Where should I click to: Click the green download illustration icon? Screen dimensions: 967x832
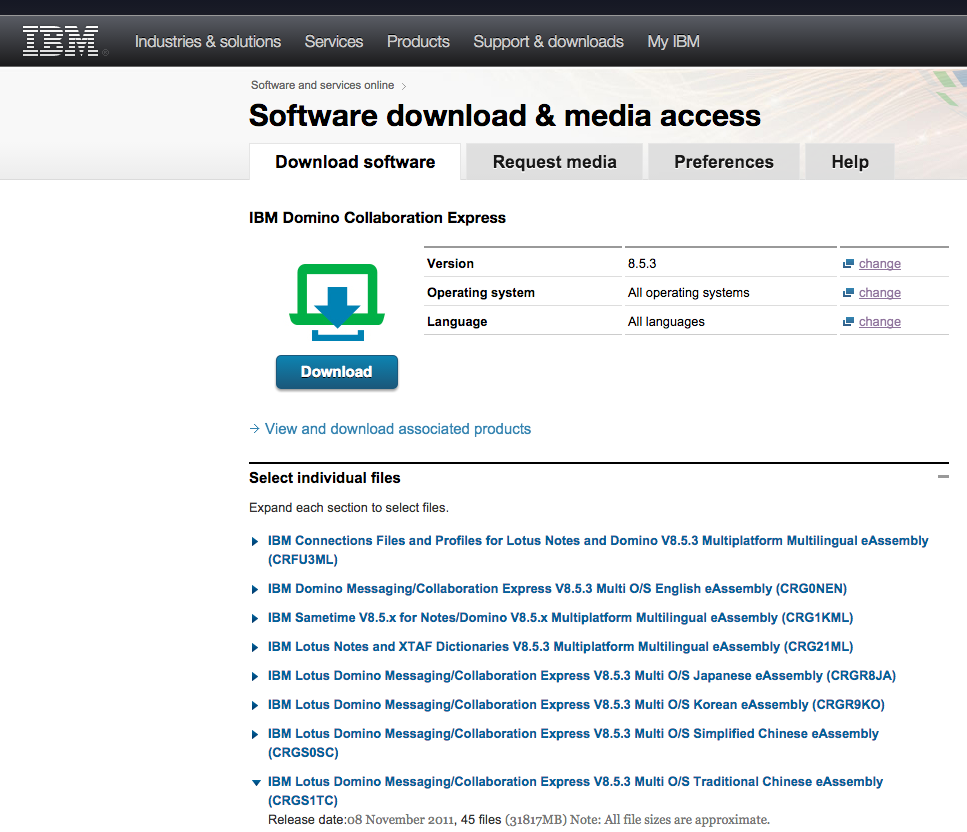pos(337,302)
